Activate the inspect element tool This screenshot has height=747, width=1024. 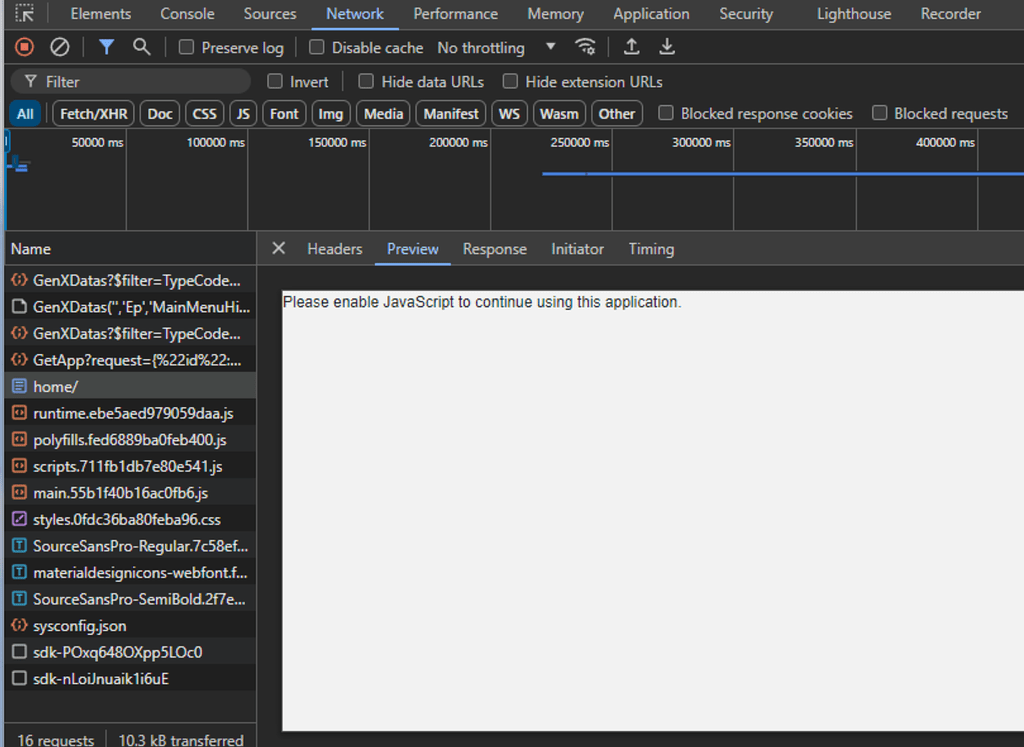(24, 13)
